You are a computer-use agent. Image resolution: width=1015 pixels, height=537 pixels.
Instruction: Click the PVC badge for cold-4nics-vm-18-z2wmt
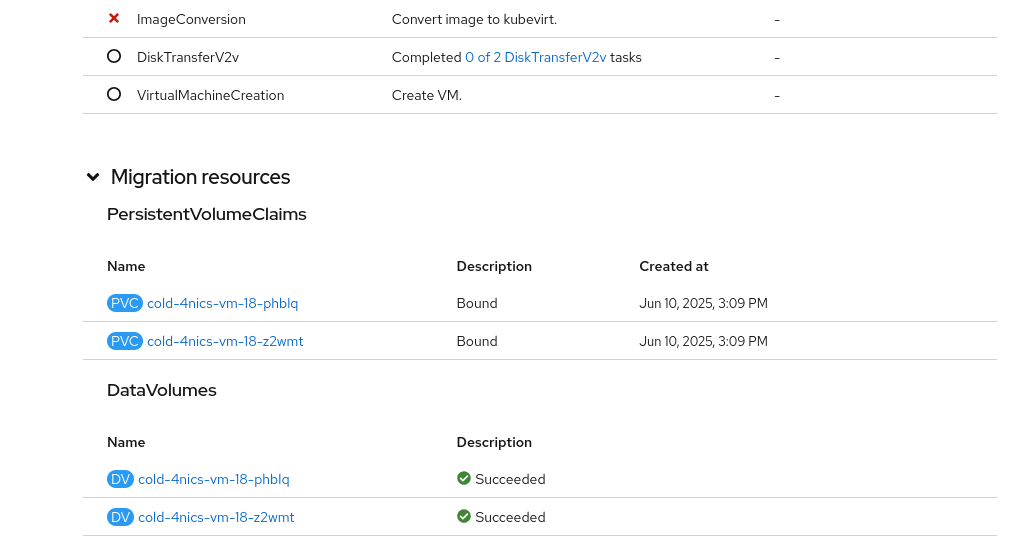[x=125, y=341]
